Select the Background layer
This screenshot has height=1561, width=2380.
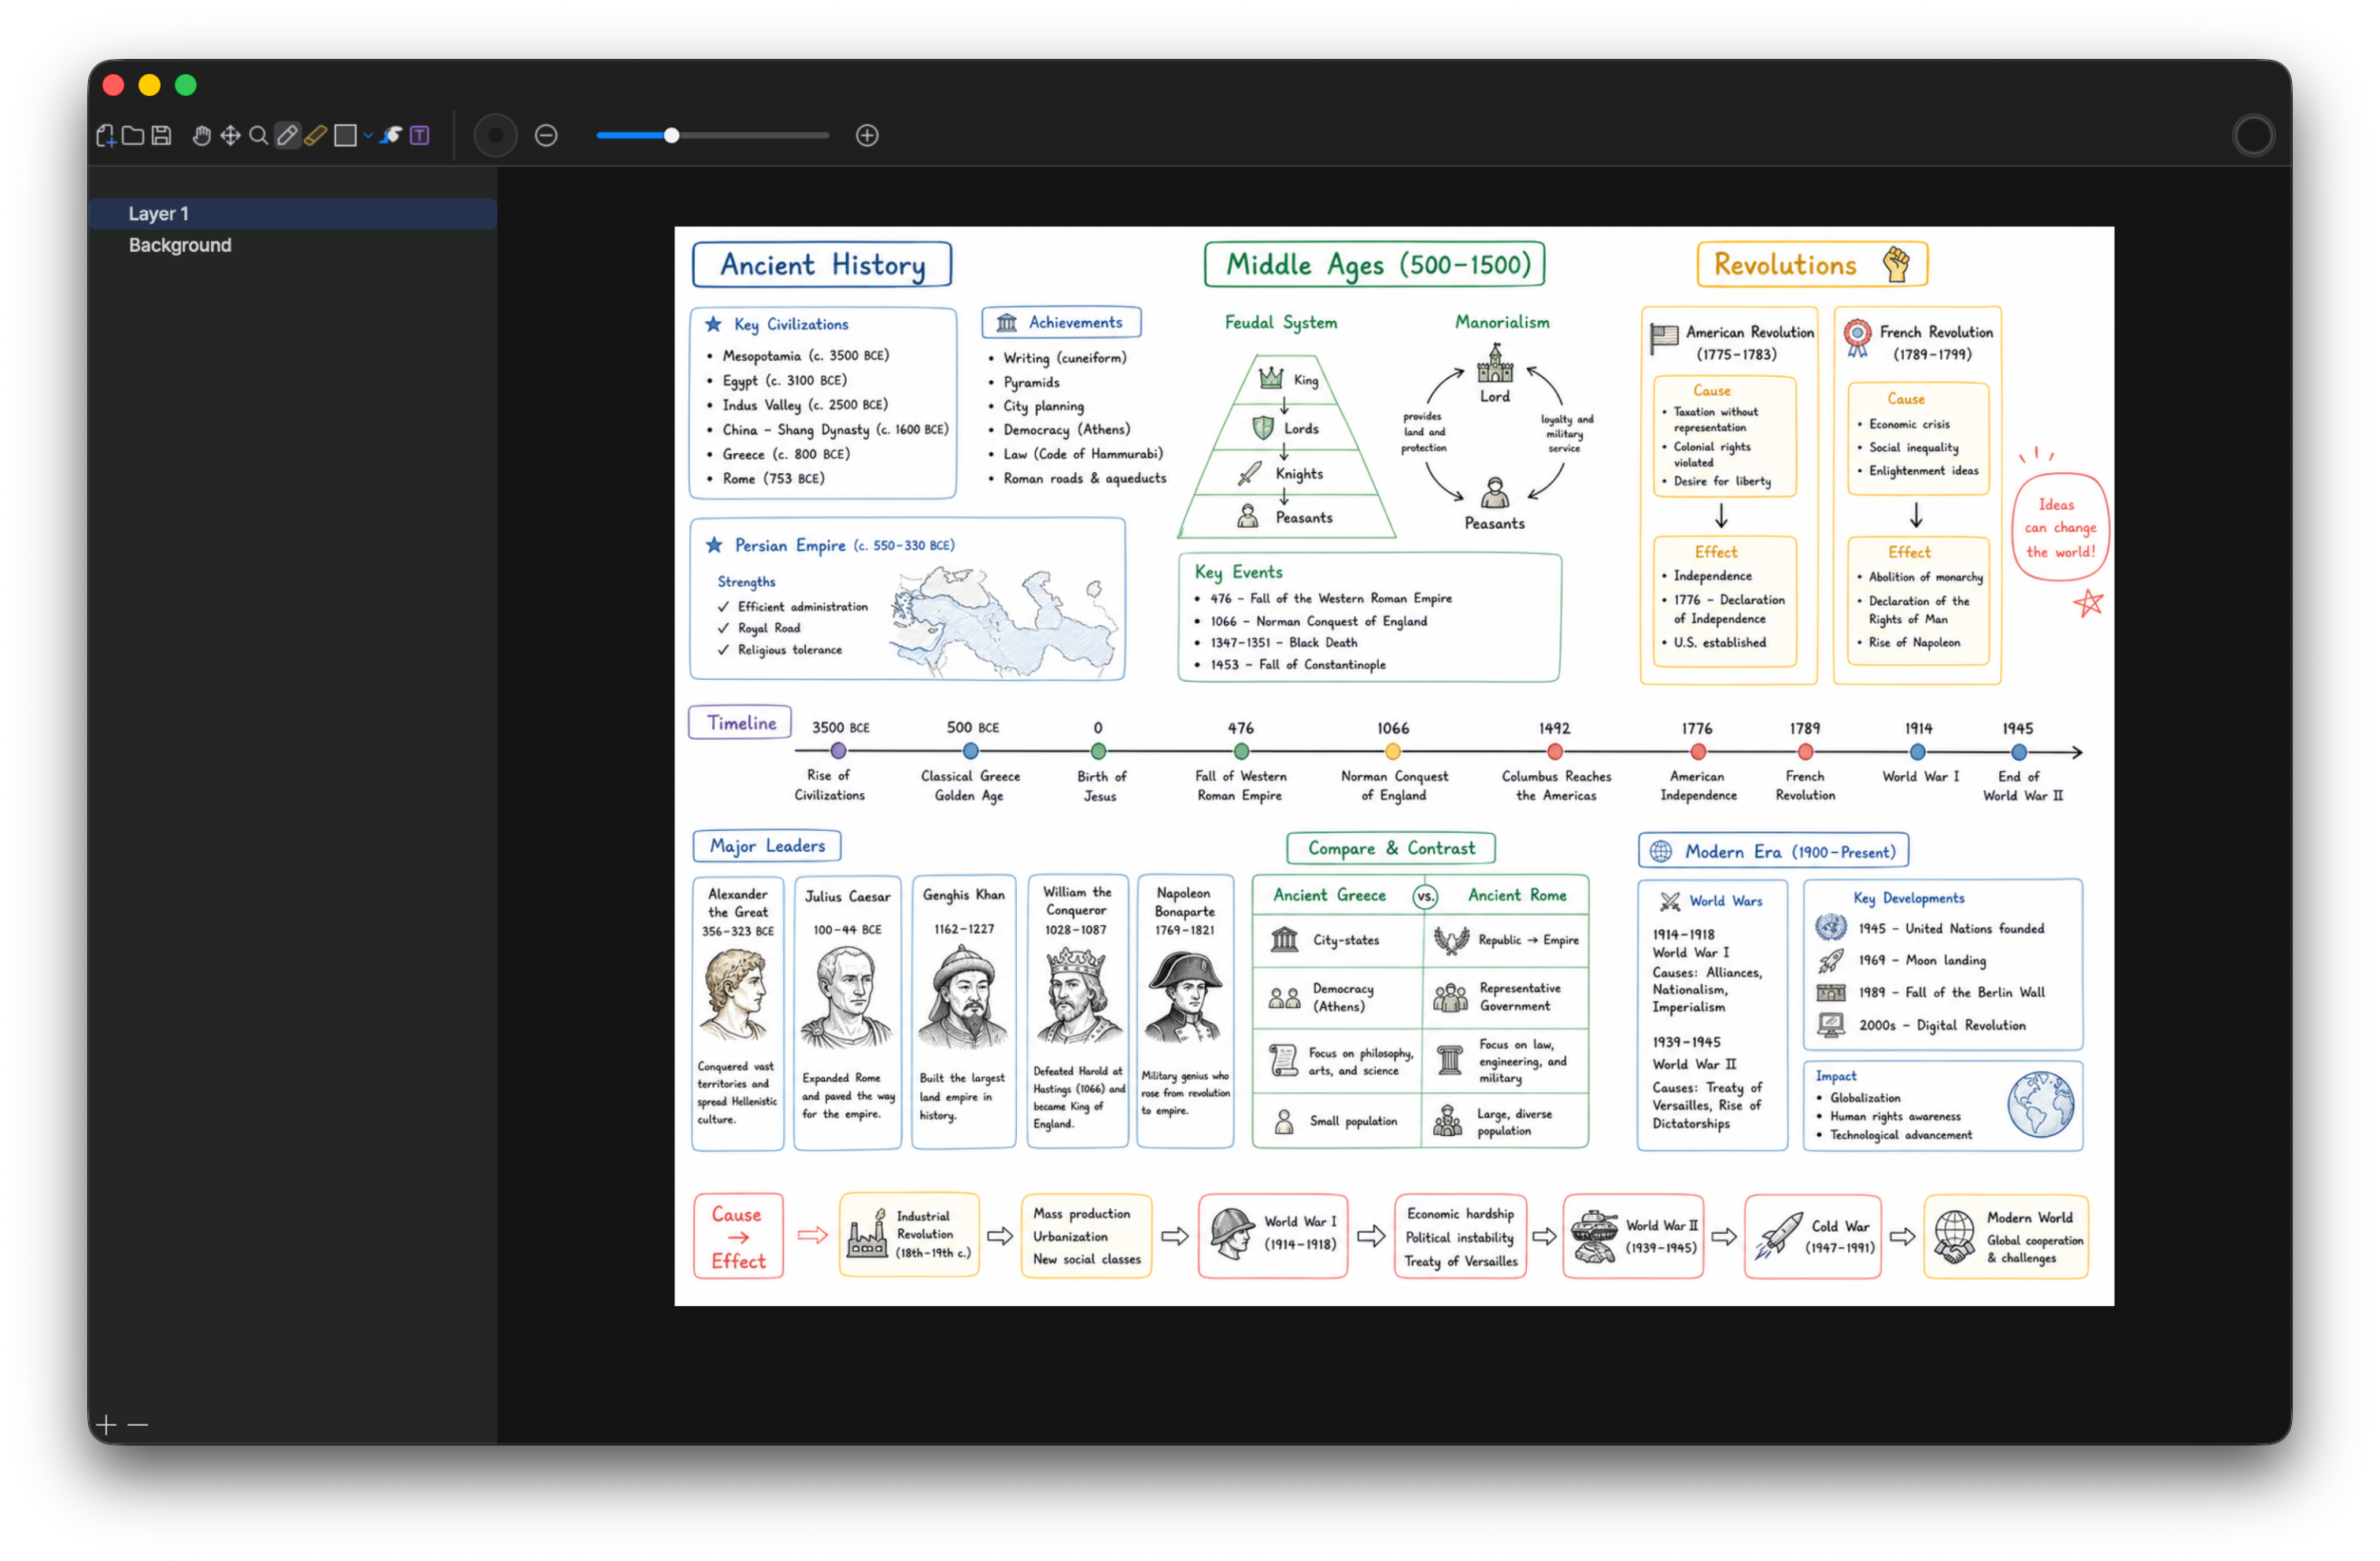pos(292,246)
